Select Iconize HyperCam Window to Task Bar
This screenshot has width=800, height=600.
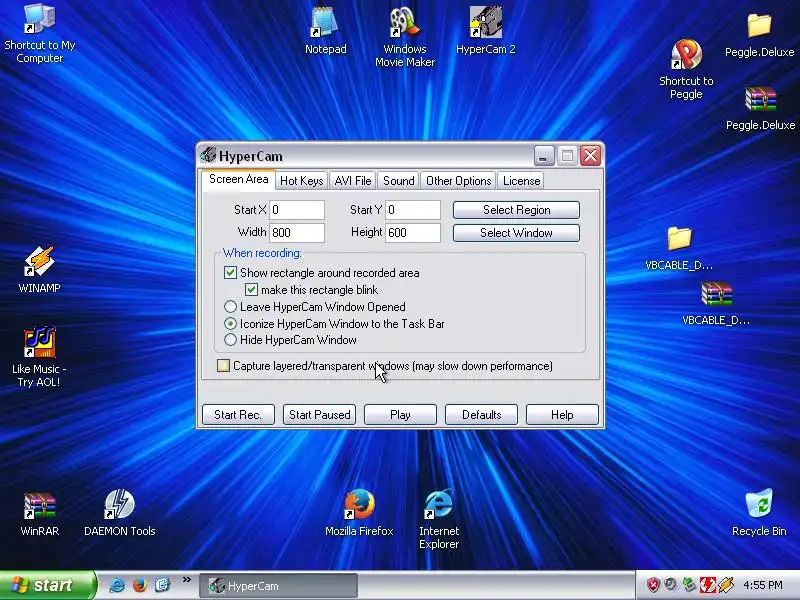230,323
